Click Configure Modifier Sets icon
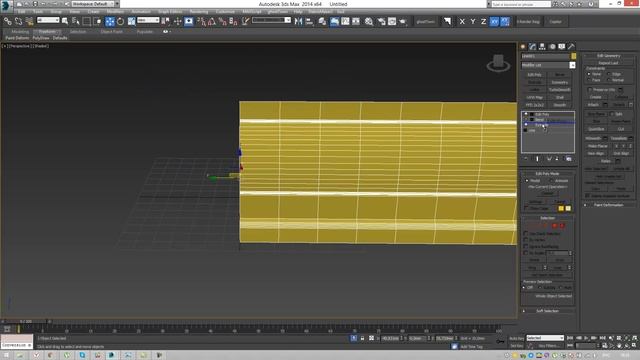The height and width of the screenshot is (360, 640). pyautogui.click(x=569, y=159)
